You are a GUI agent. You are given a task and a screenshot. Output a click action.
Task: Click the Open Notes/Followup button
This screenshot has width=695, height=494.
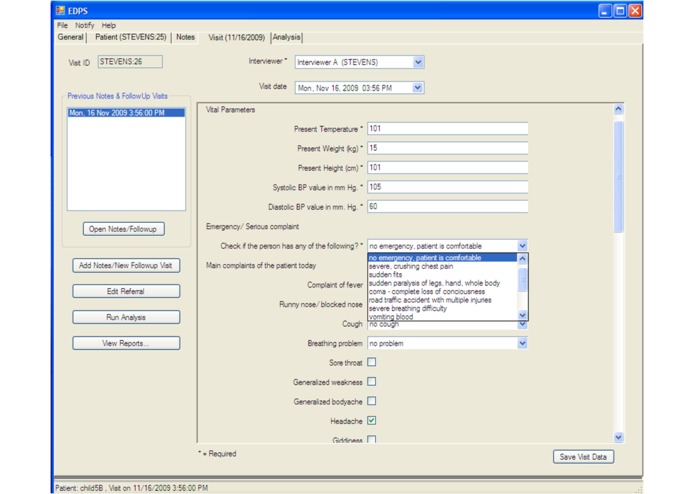pyautogui.click(x=123, y=229)
